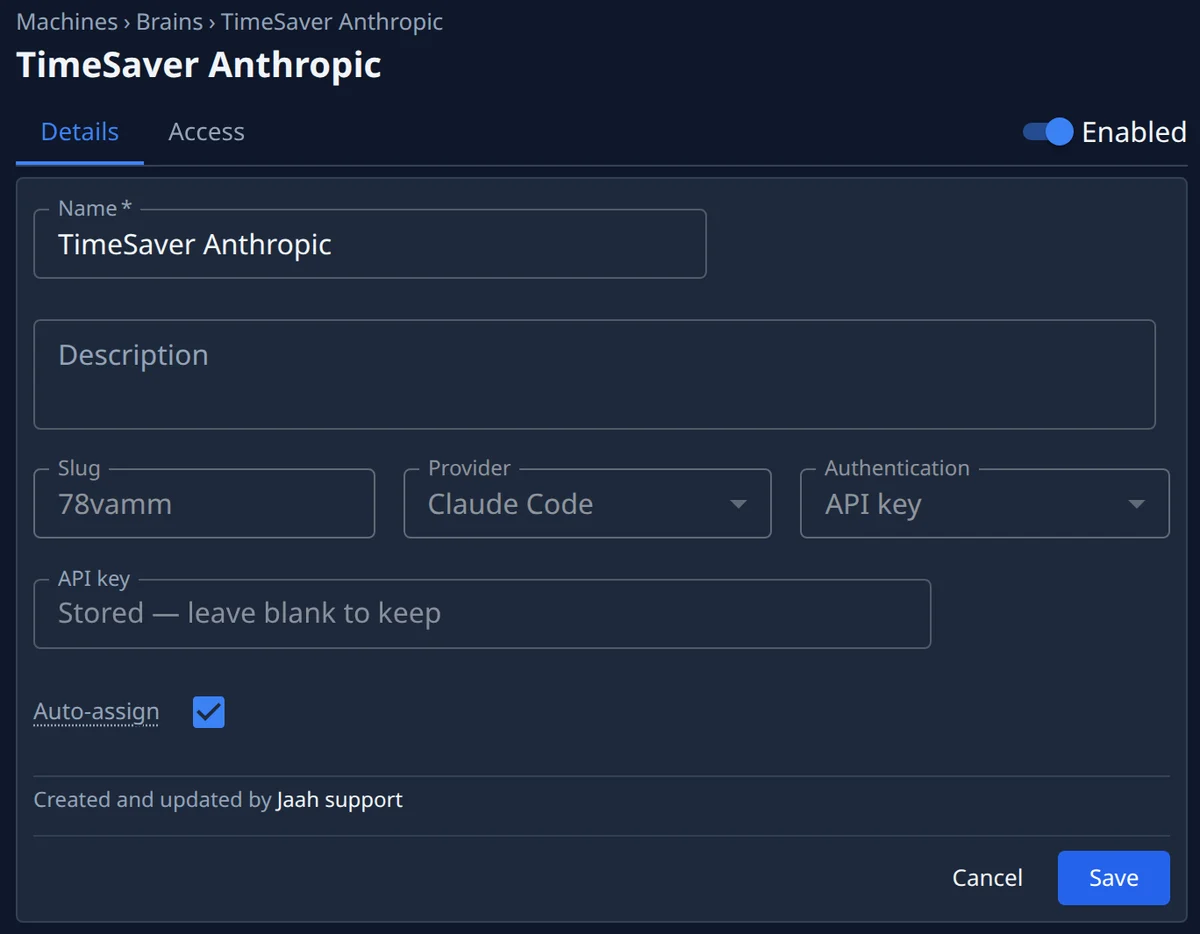Focus the Description text area

pos(594,374)
